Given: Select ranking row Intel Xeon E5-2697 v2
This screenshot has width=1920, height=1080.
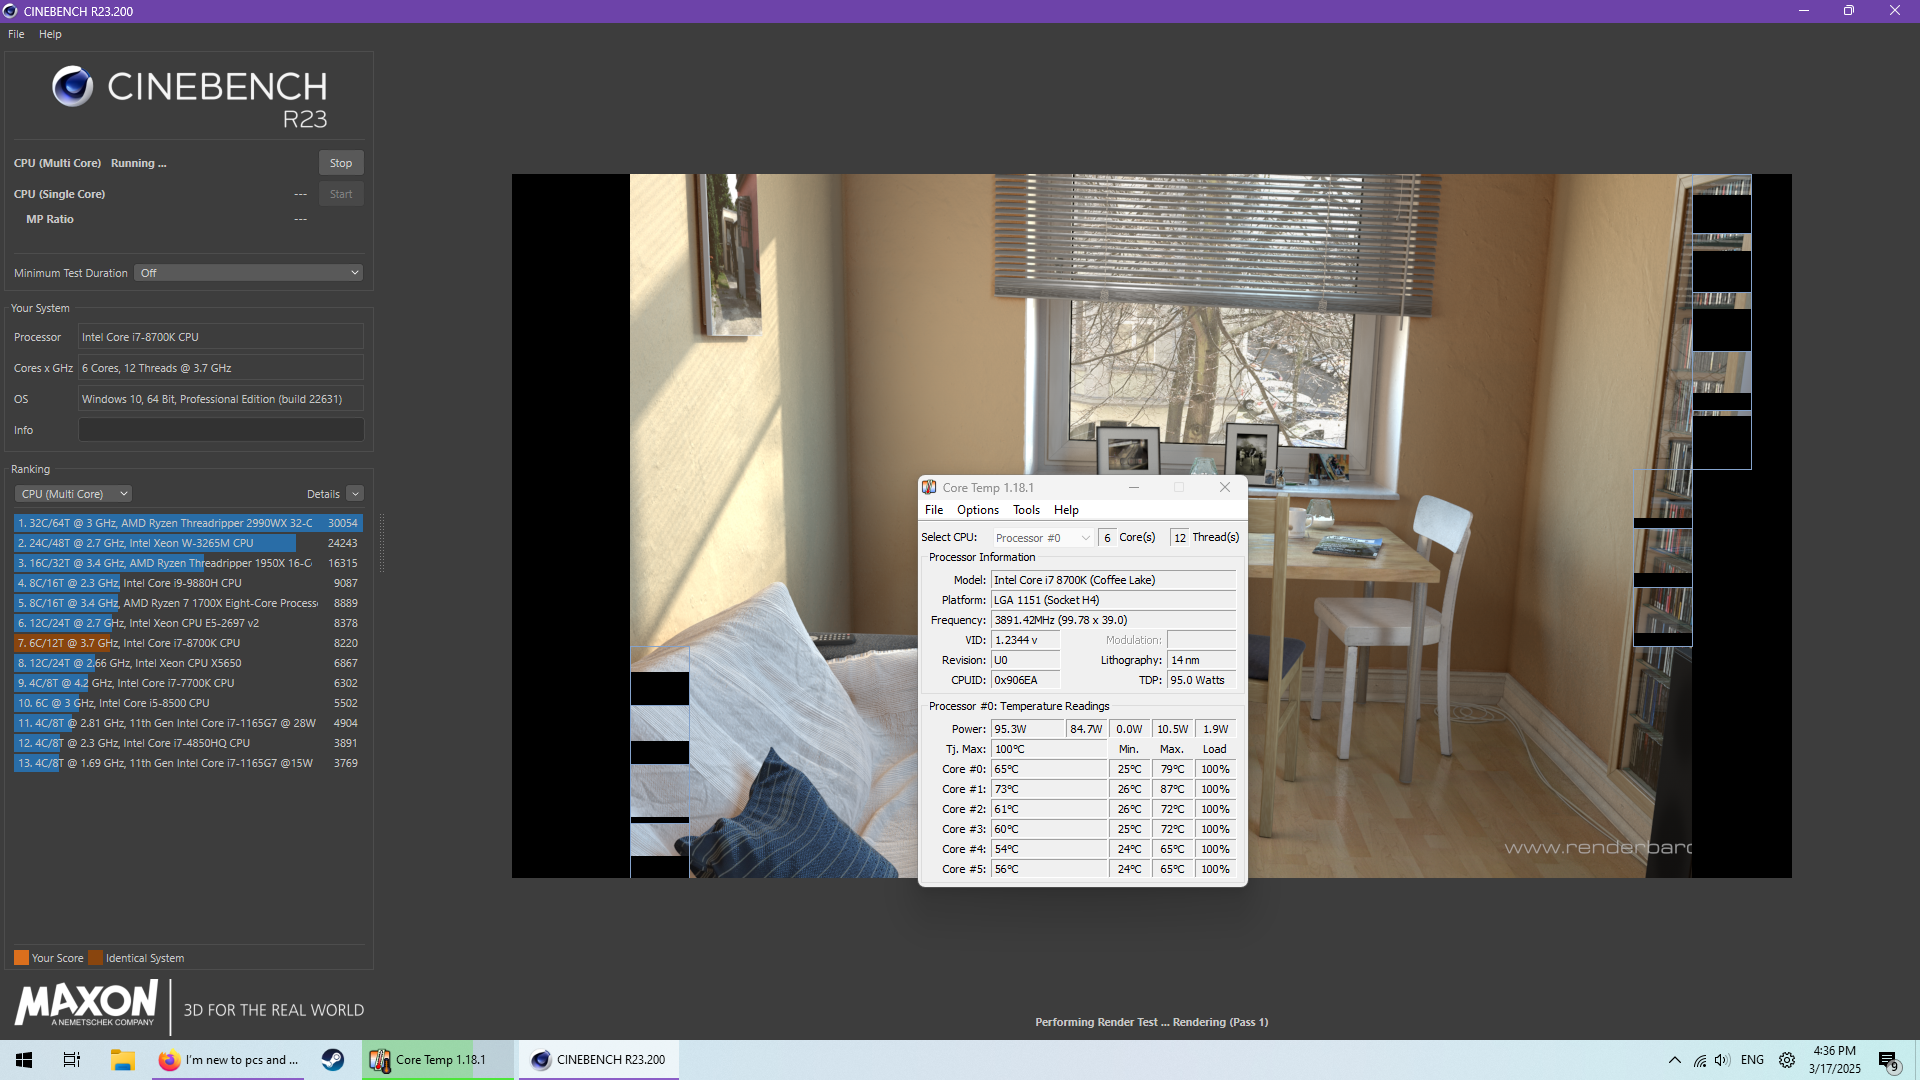Looking at the screenshot, I should [x=188, y=623].
